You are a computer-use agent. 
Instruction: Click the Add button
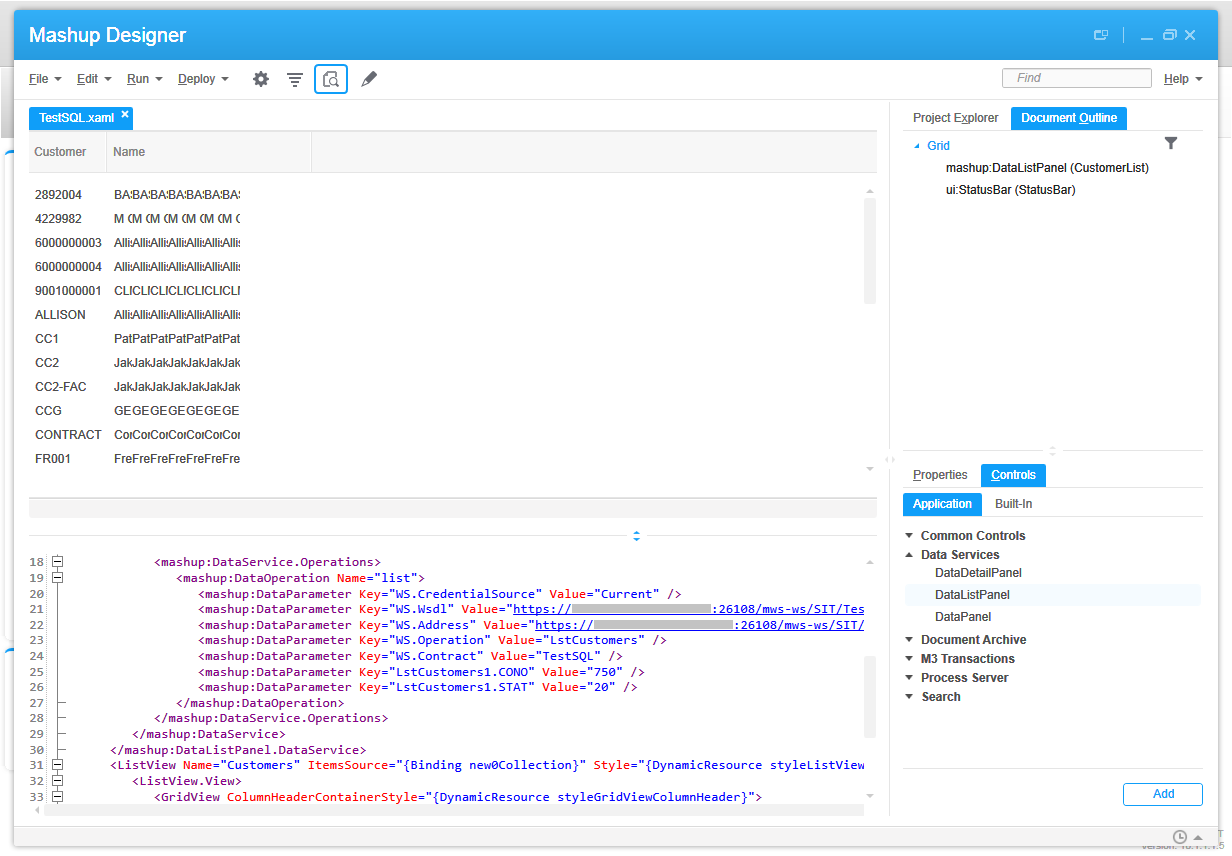click(x=1163, y=794)
